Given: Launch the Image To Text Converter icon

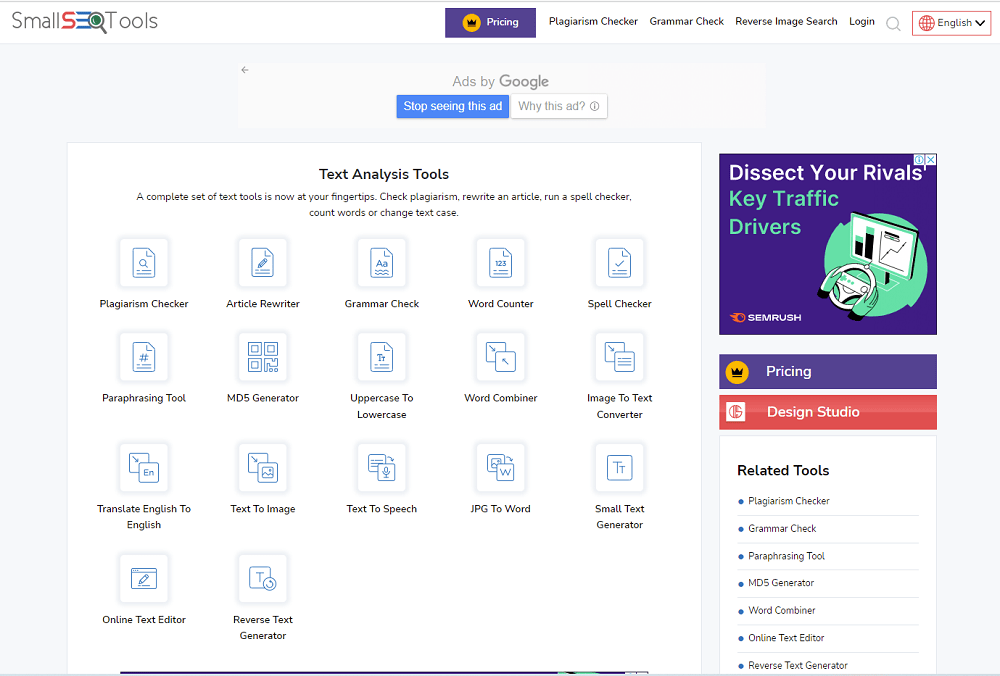Looking at the screenshot, I should [x=619, y=357].
